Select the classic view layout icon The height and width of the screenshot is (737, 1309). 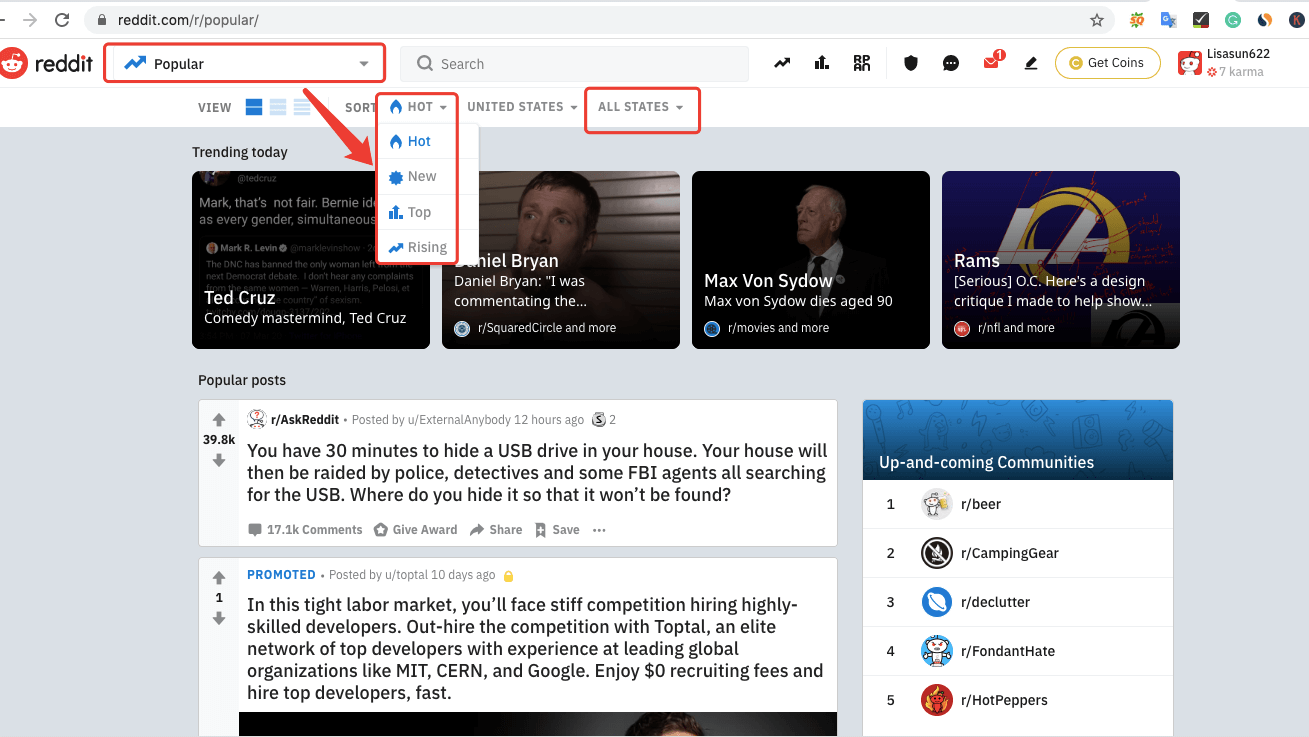point(278,107)
